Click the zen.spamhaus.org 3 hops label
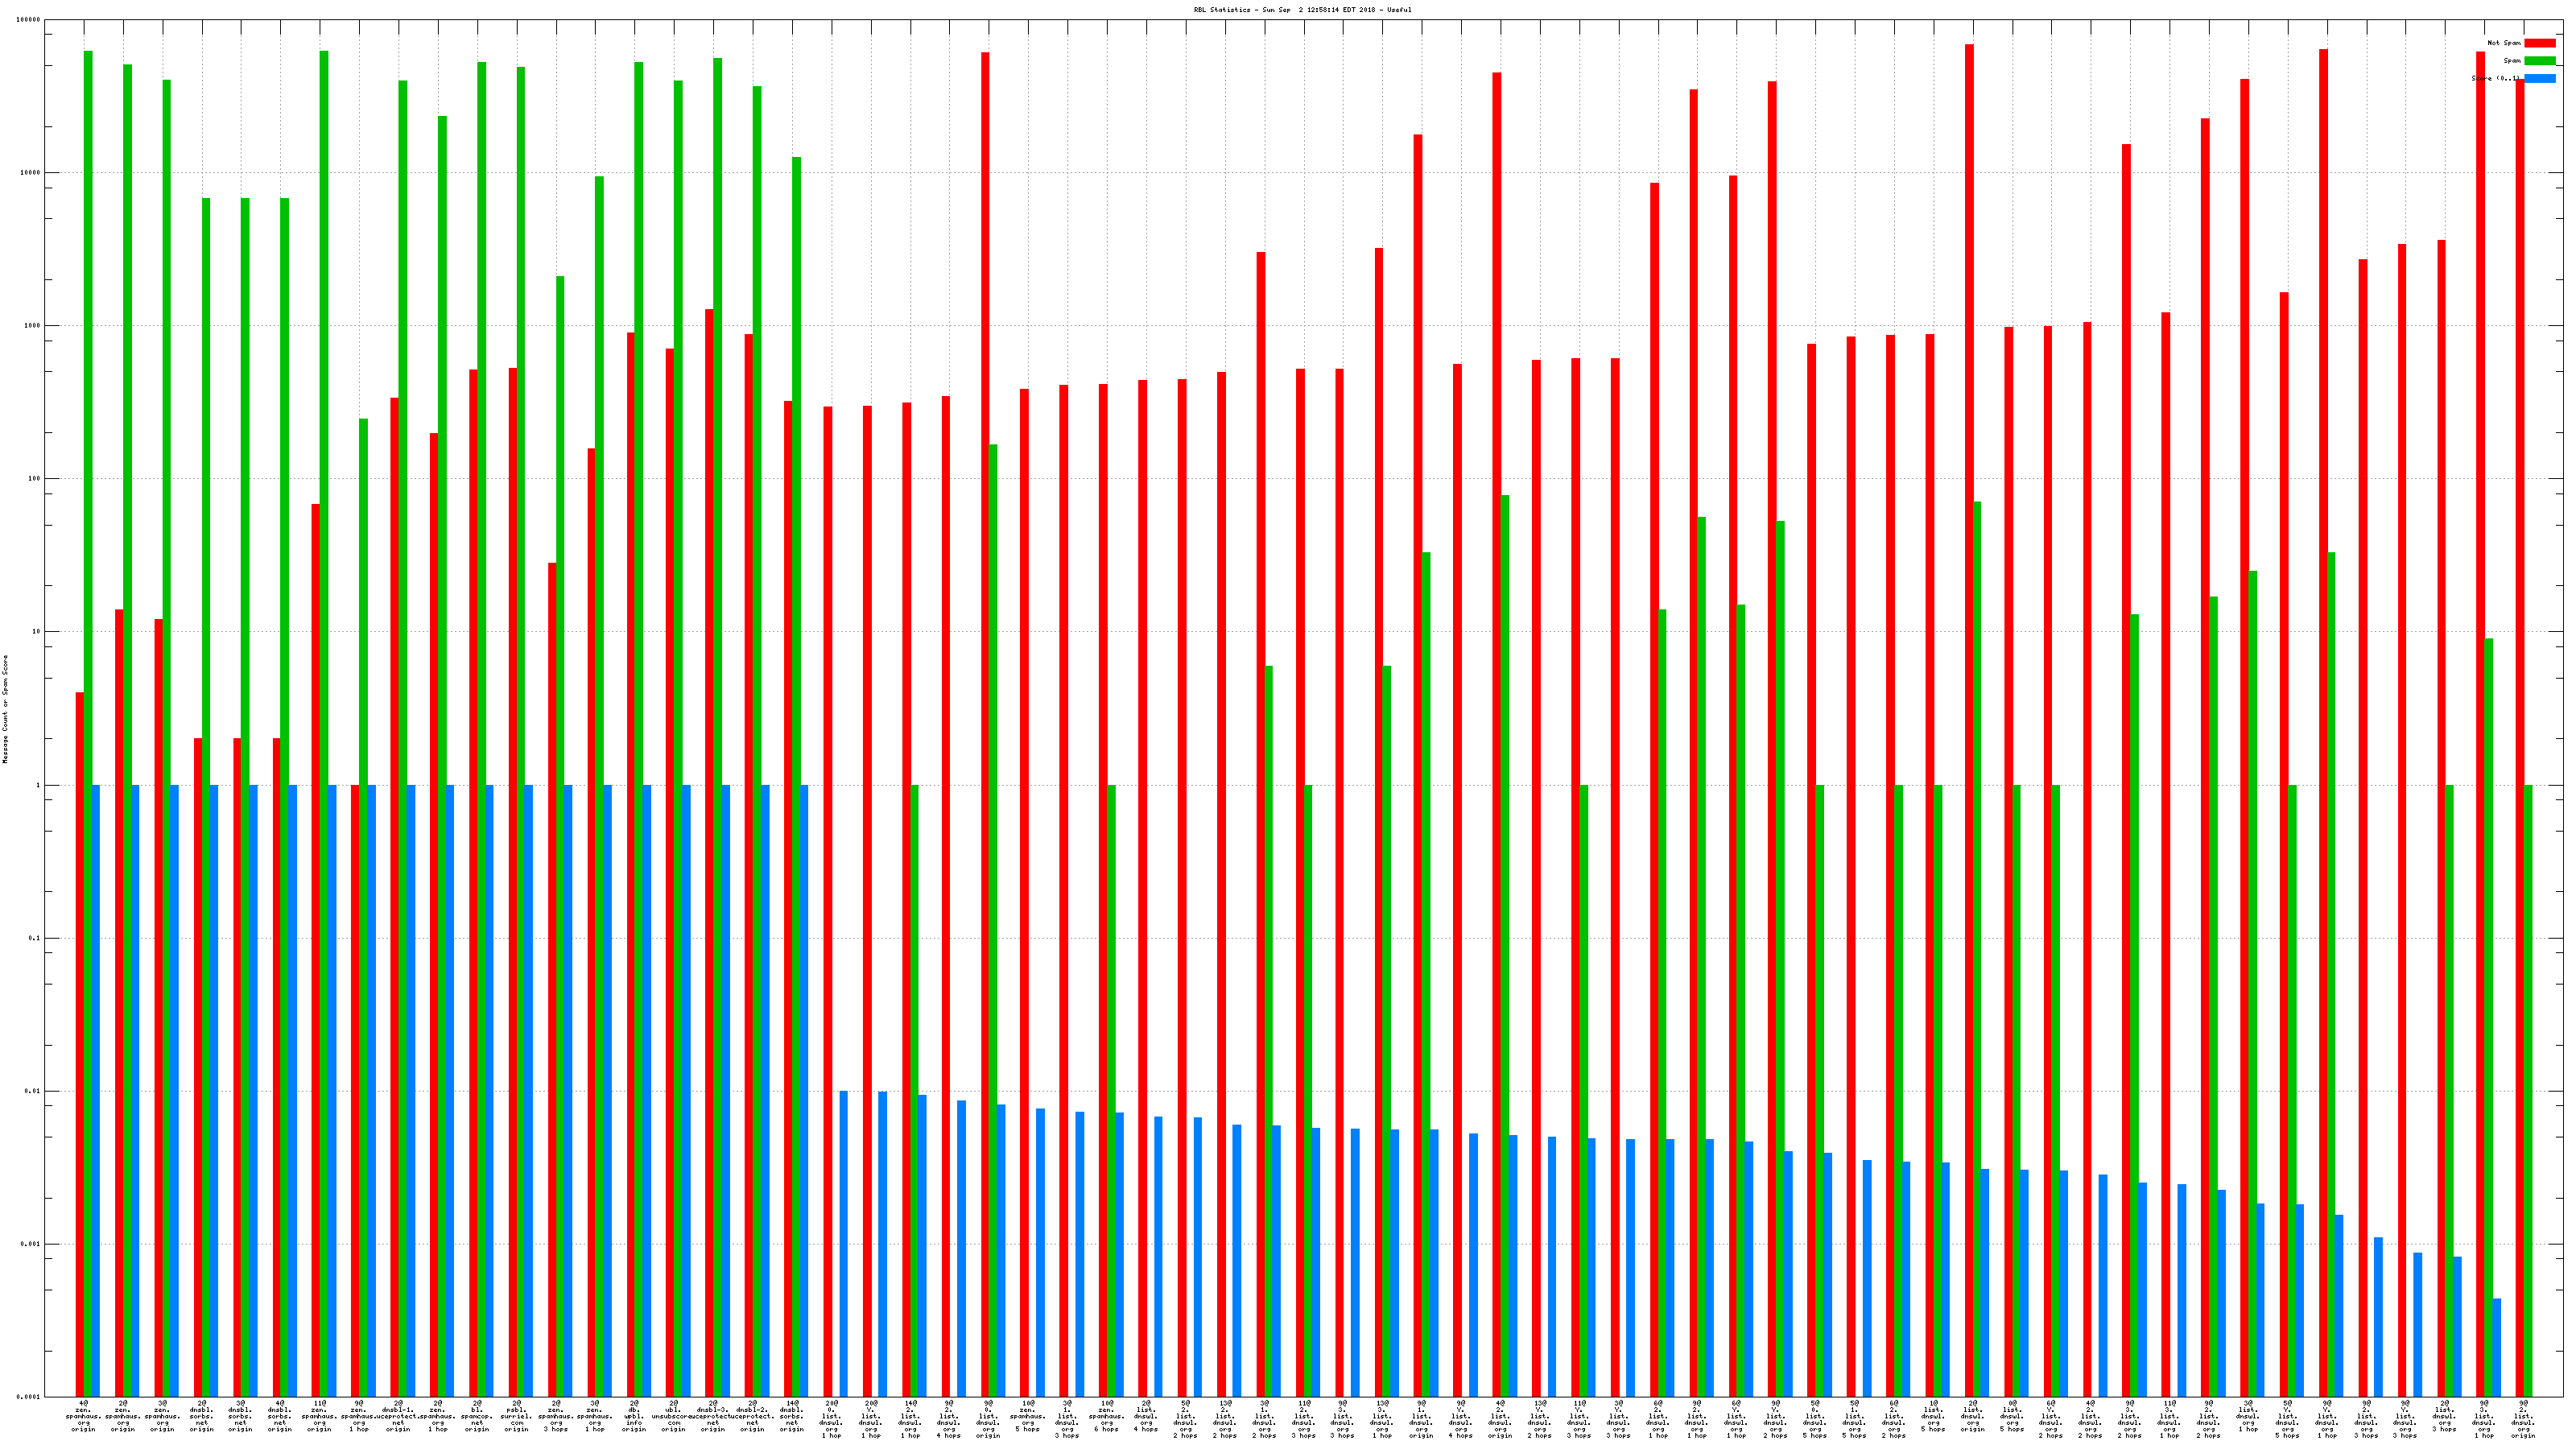 pyautogui.click(x=556, y=1416)
